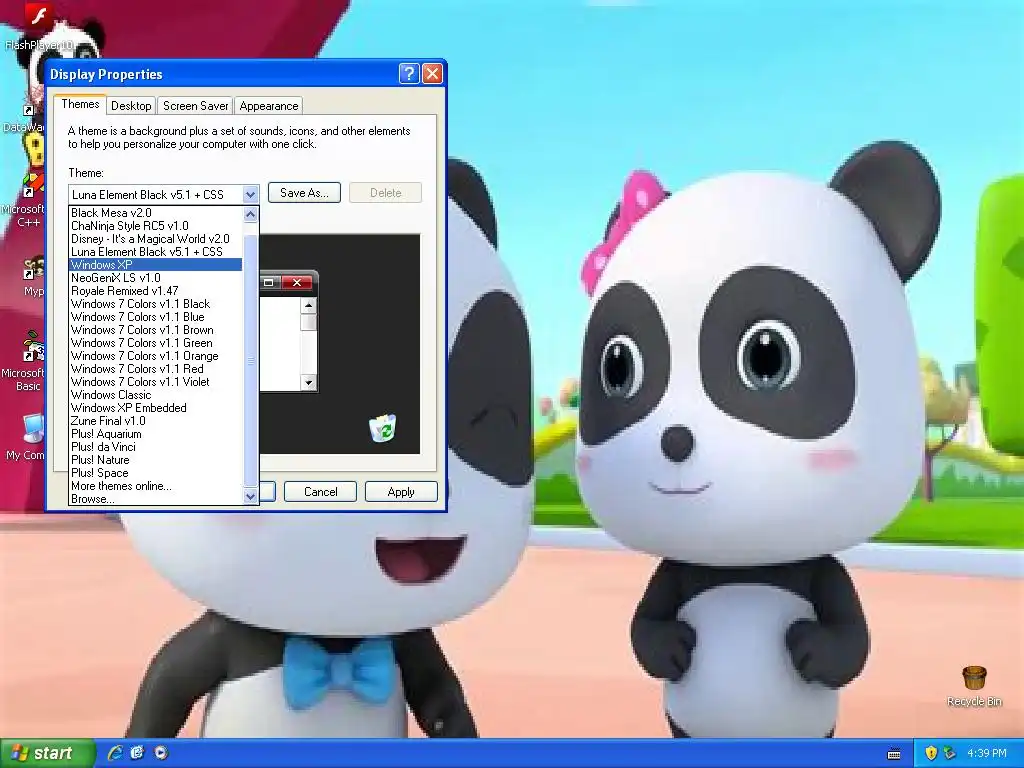The image size is (1024, 768).
Task: Select Zune Final v1.0 theme
Action: pos(155,422)
